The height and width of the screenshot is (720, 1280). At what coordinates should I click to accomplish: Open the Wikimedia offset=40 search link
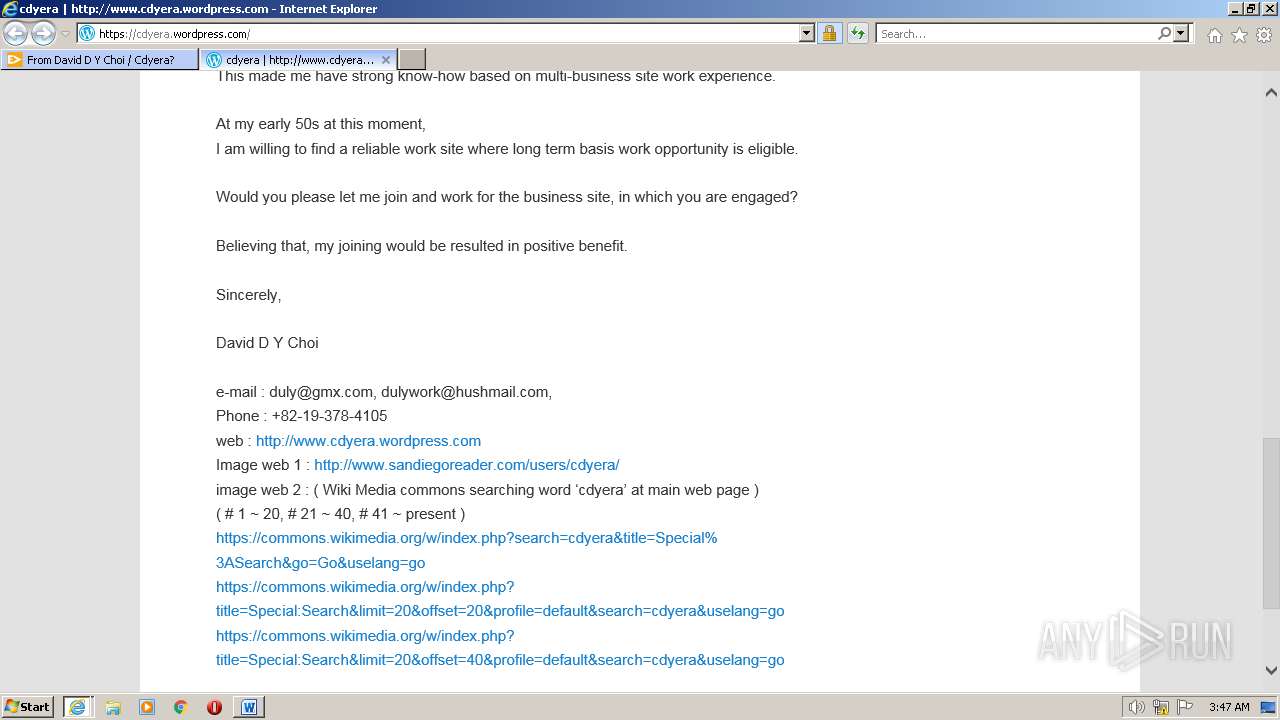(500, 648)
